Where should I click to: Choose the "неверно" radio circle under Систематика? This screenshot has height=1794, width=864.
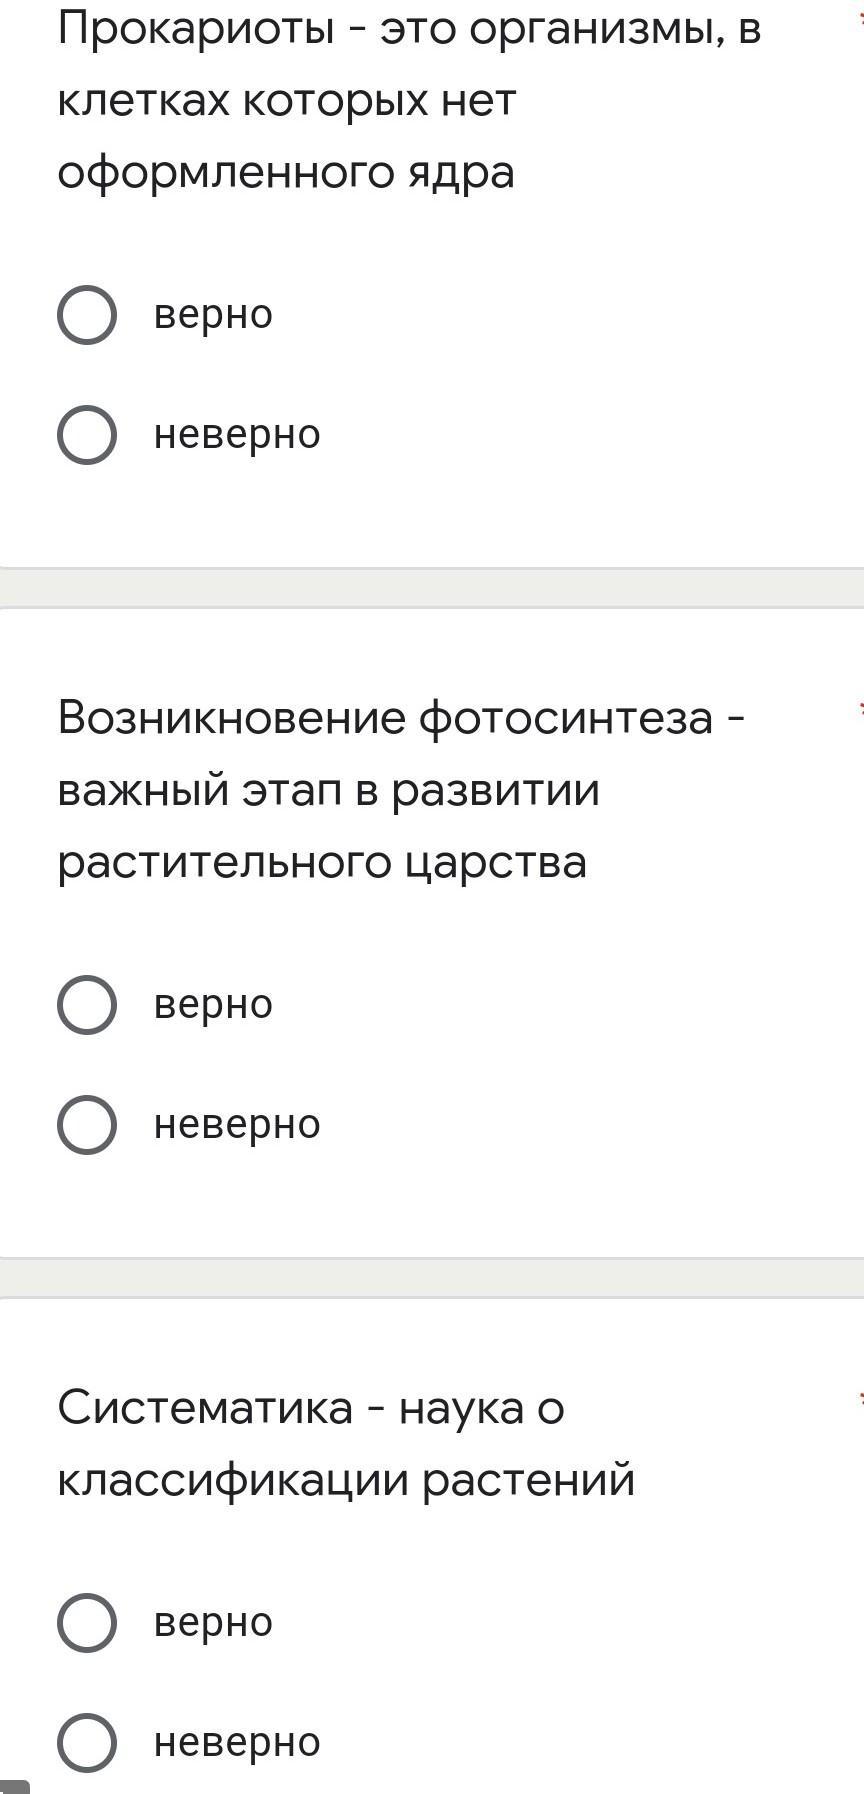pos(87,1743)
